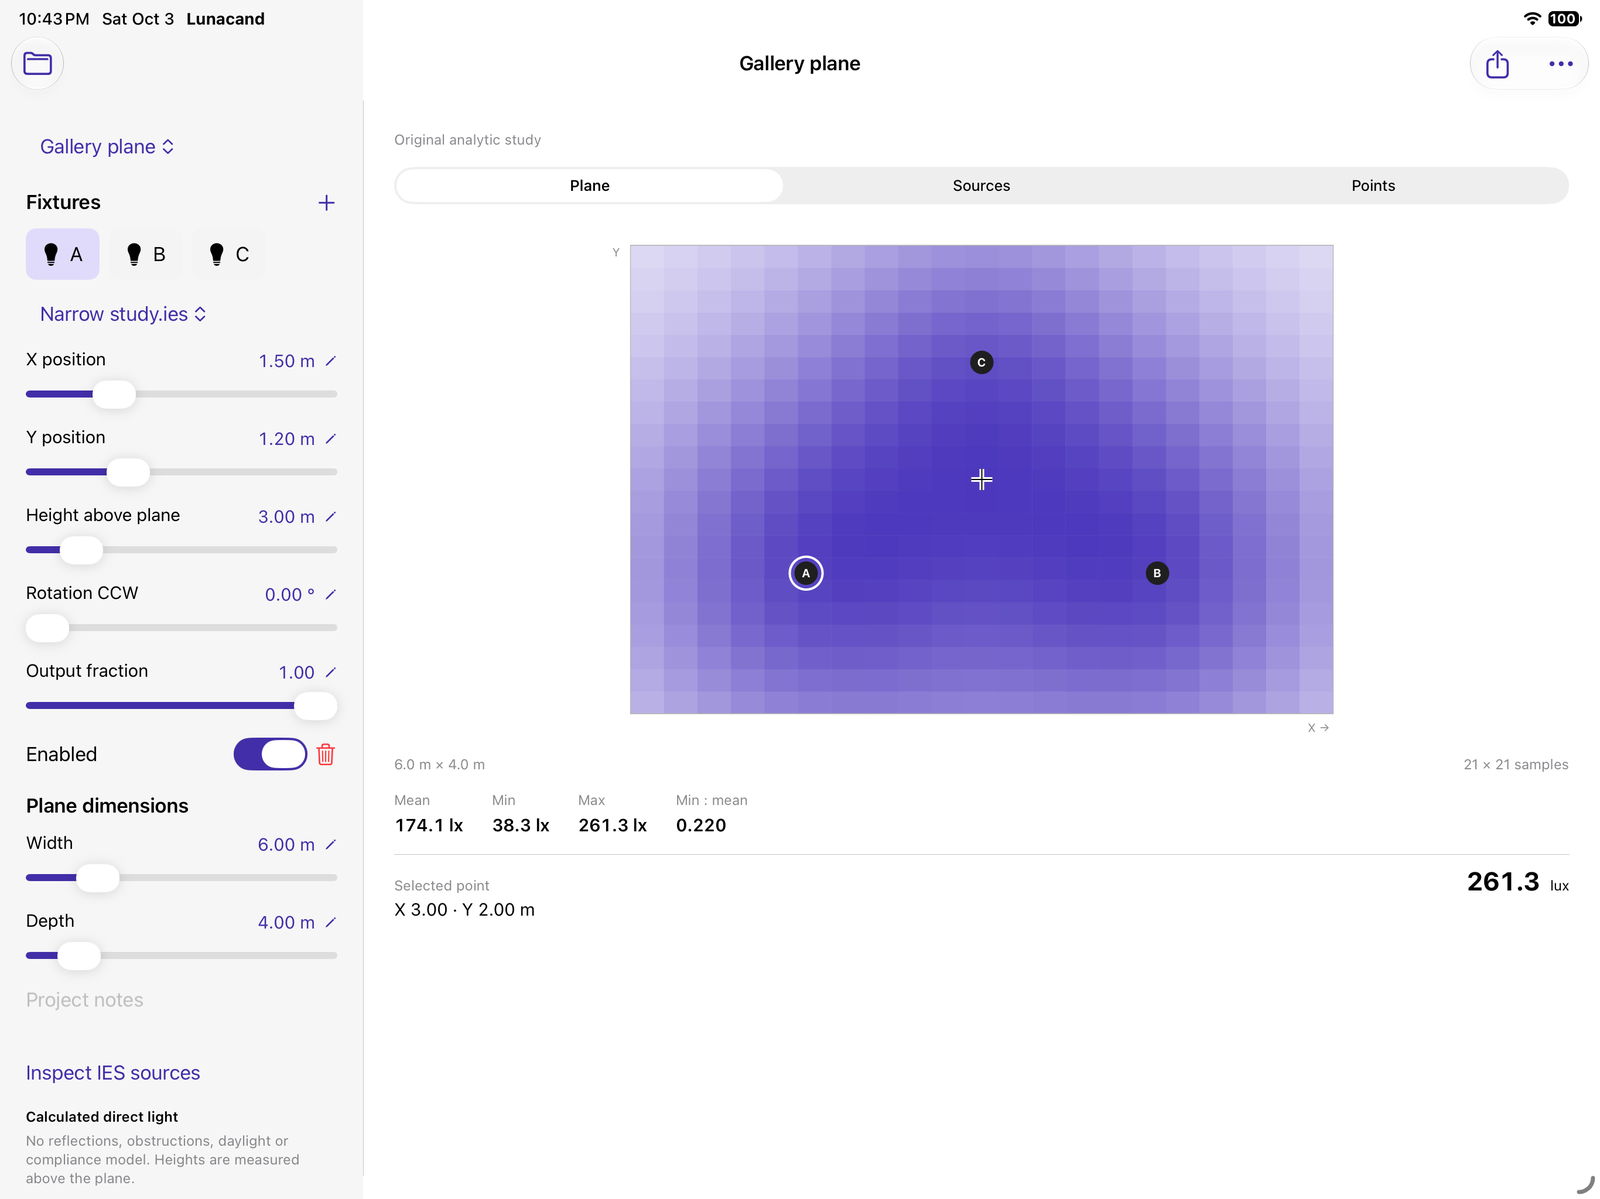Click the Max 261.3 lx statistic
This screenshot has height=1199, width=1600.
612,814
